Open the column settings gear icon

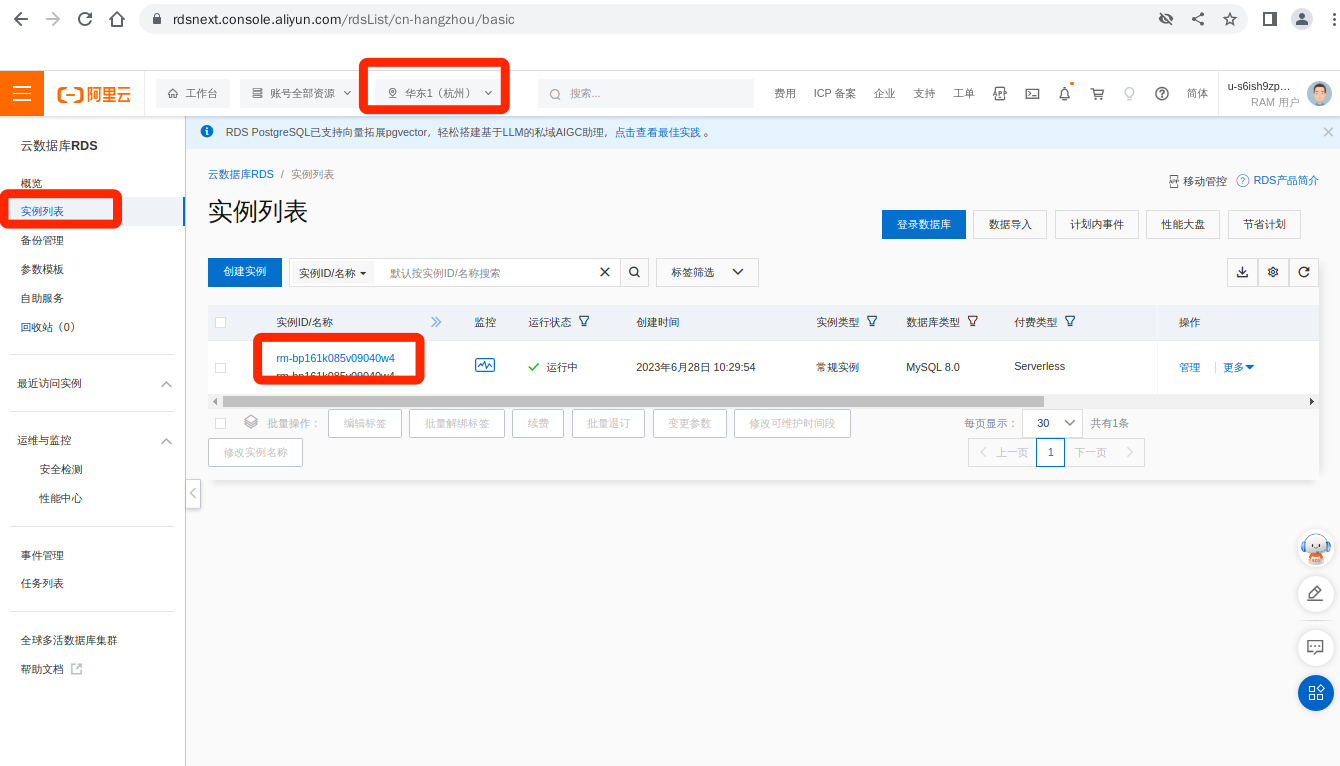(1273, 272)
